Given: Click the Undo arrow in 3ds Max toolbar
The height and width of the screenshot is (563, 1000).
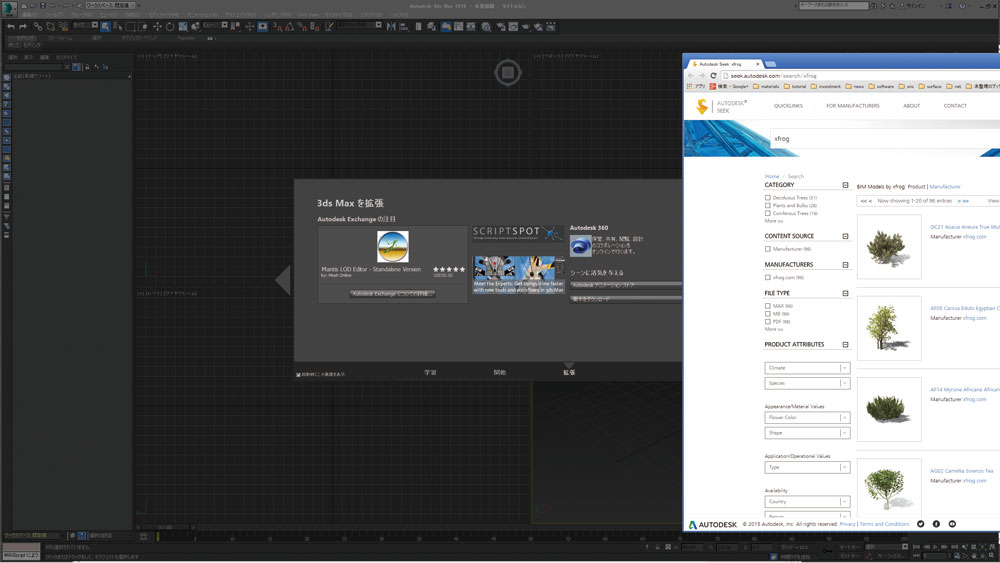Looking at the screenshot, I should tap(11, 27).
